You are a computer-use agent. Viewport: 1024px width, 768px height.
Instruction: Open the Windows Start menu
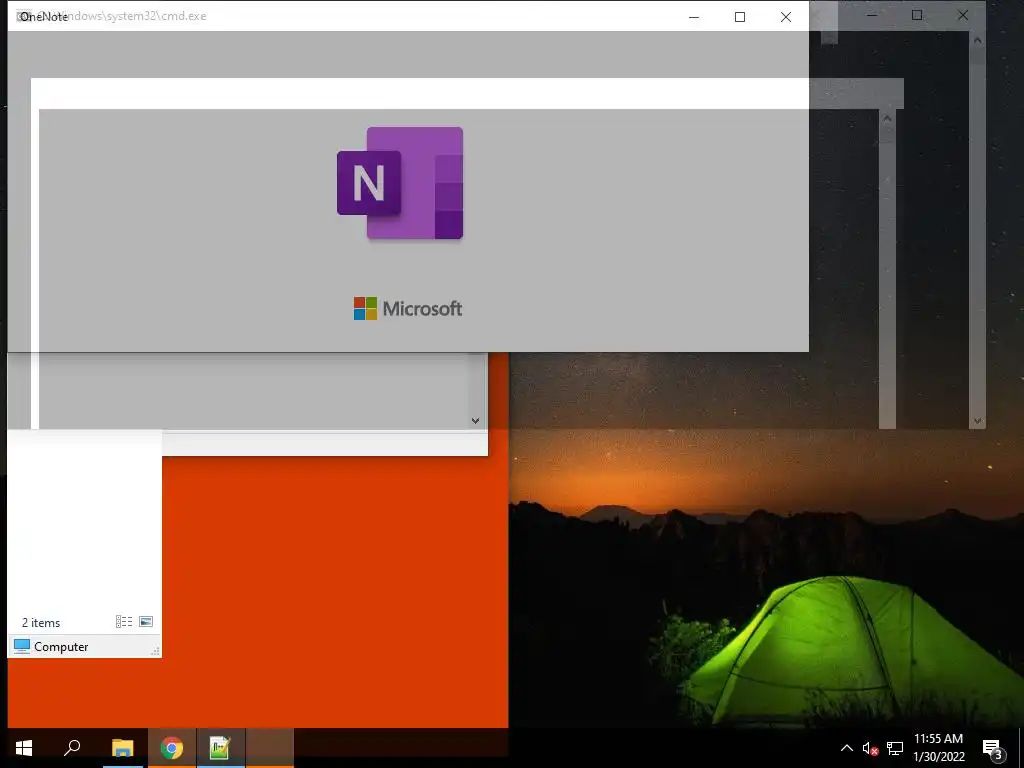coord(24,748)
